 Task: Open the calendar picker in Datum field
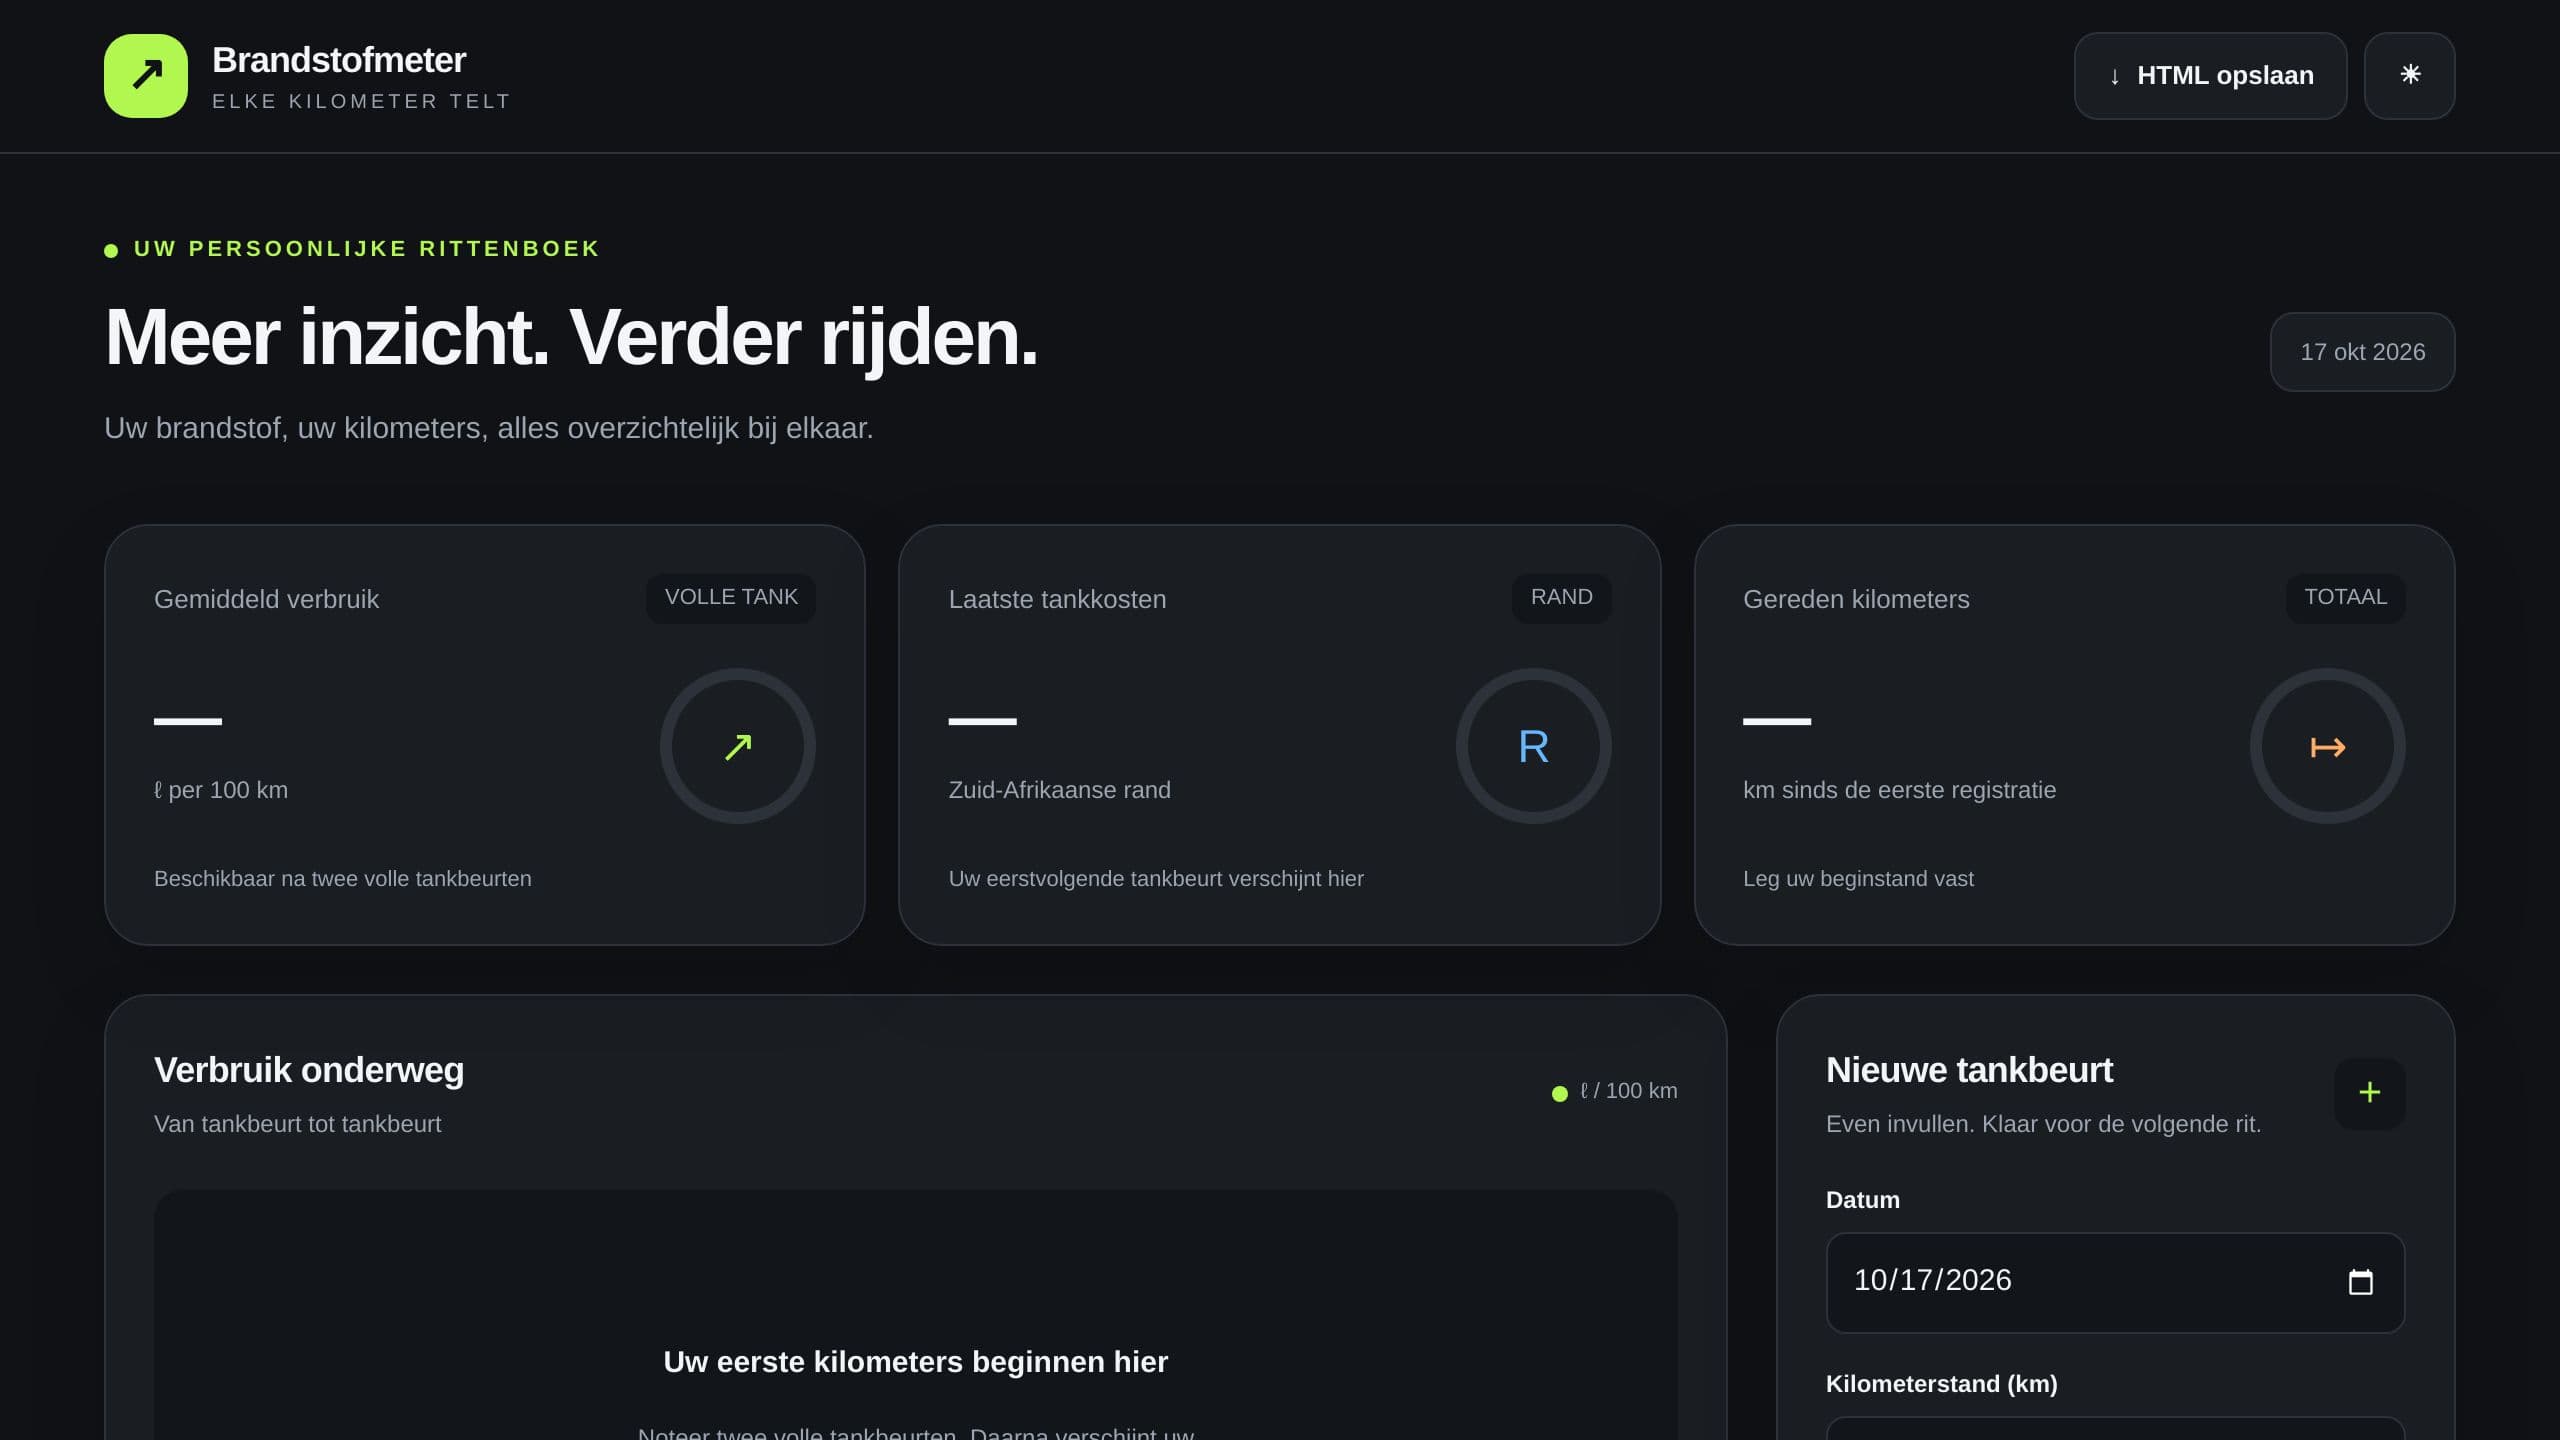[x=2360, y=1282]
